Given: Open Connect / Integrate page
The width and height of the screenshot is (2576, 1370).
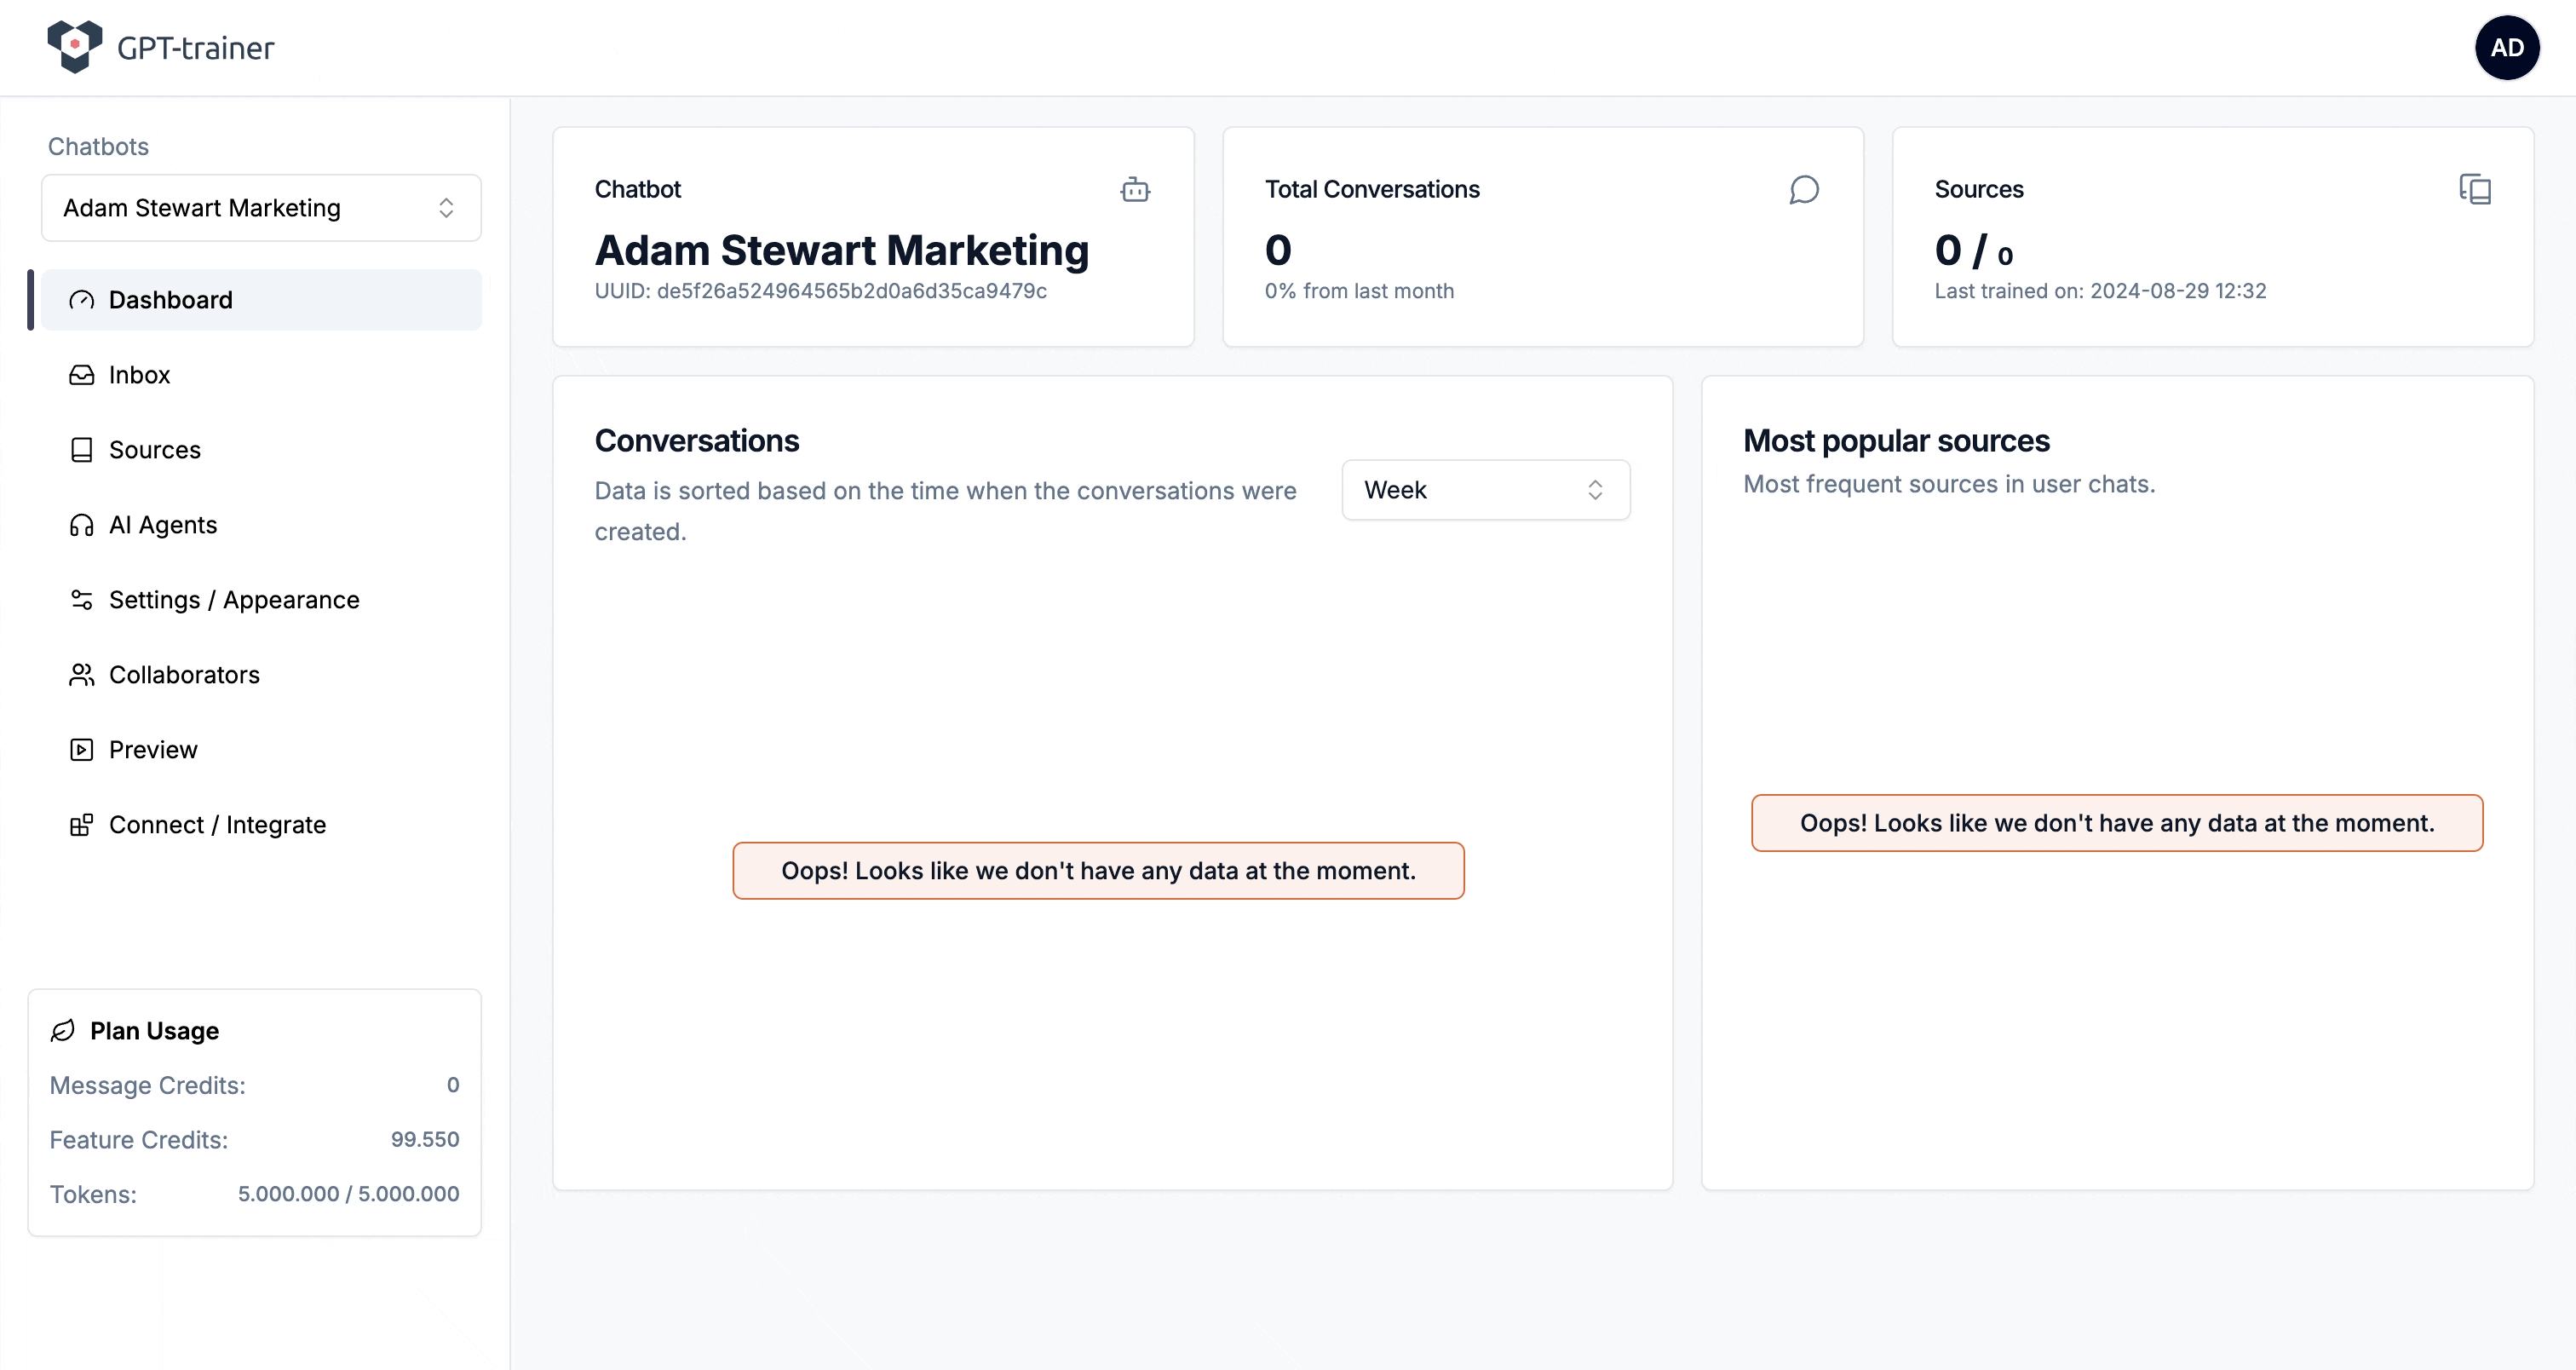Looking at the screenshot, I should pyautogui.click(x=261, y=825).
